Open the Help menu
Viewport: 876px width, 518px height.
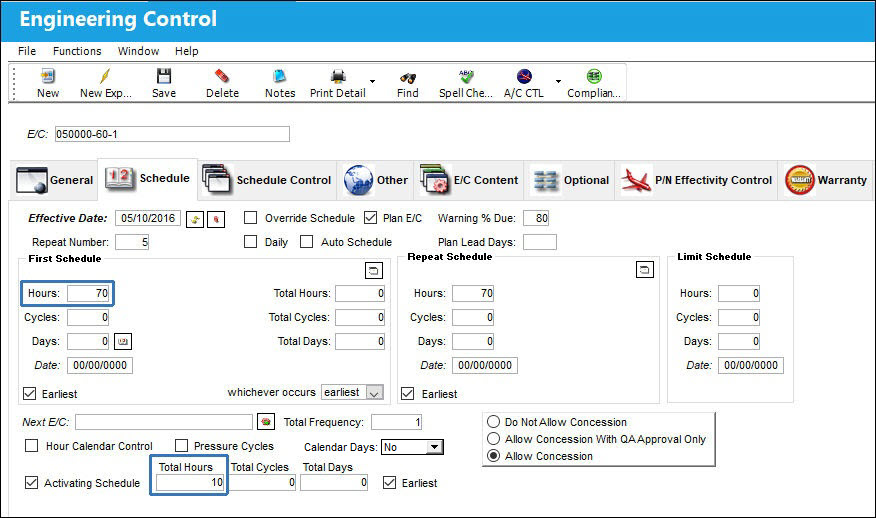coord(187,51)
